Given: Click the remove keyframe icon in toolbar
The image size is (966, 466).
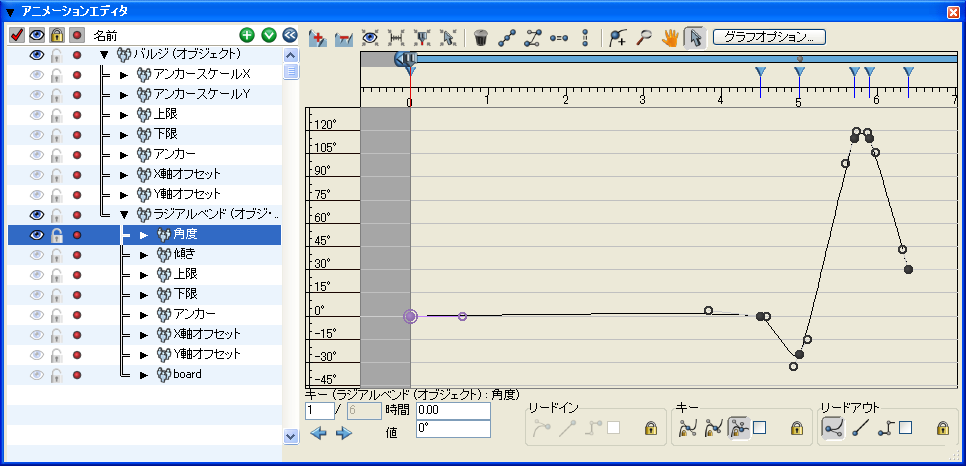Looking at the screenshot, I should (x=343, y=38).
